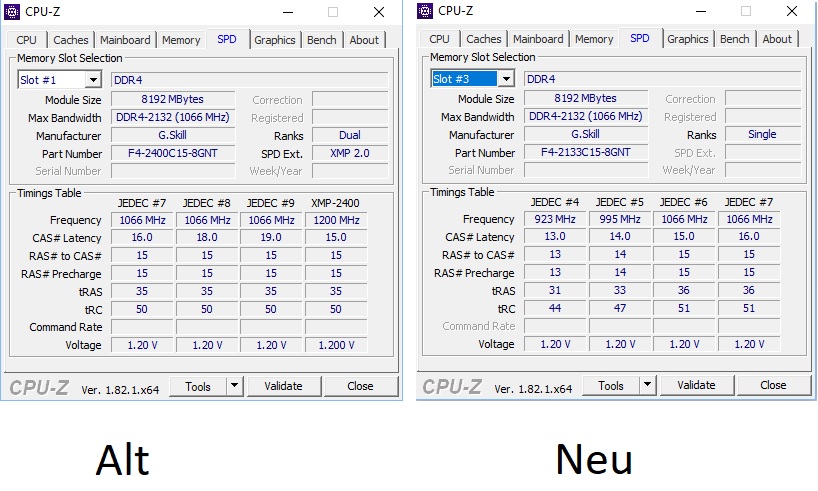The width and height of the screenshot is (818, 491).
Task: Expand Tools arrow menu in left window
Action: pyautogui.click(x=234, y=386)
